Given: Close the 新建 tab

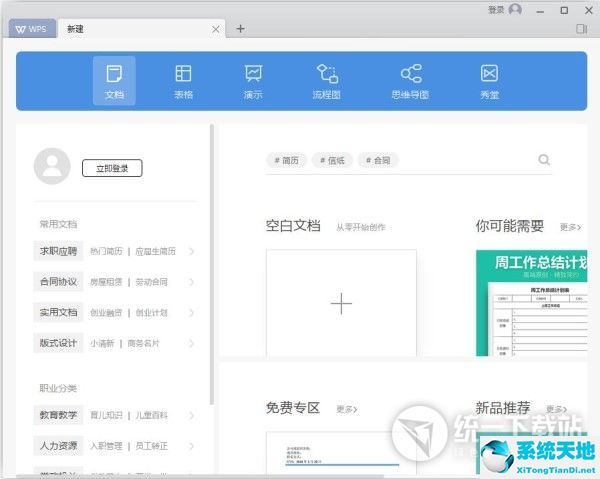Looking at the screenshot, I should coord(216,29).
